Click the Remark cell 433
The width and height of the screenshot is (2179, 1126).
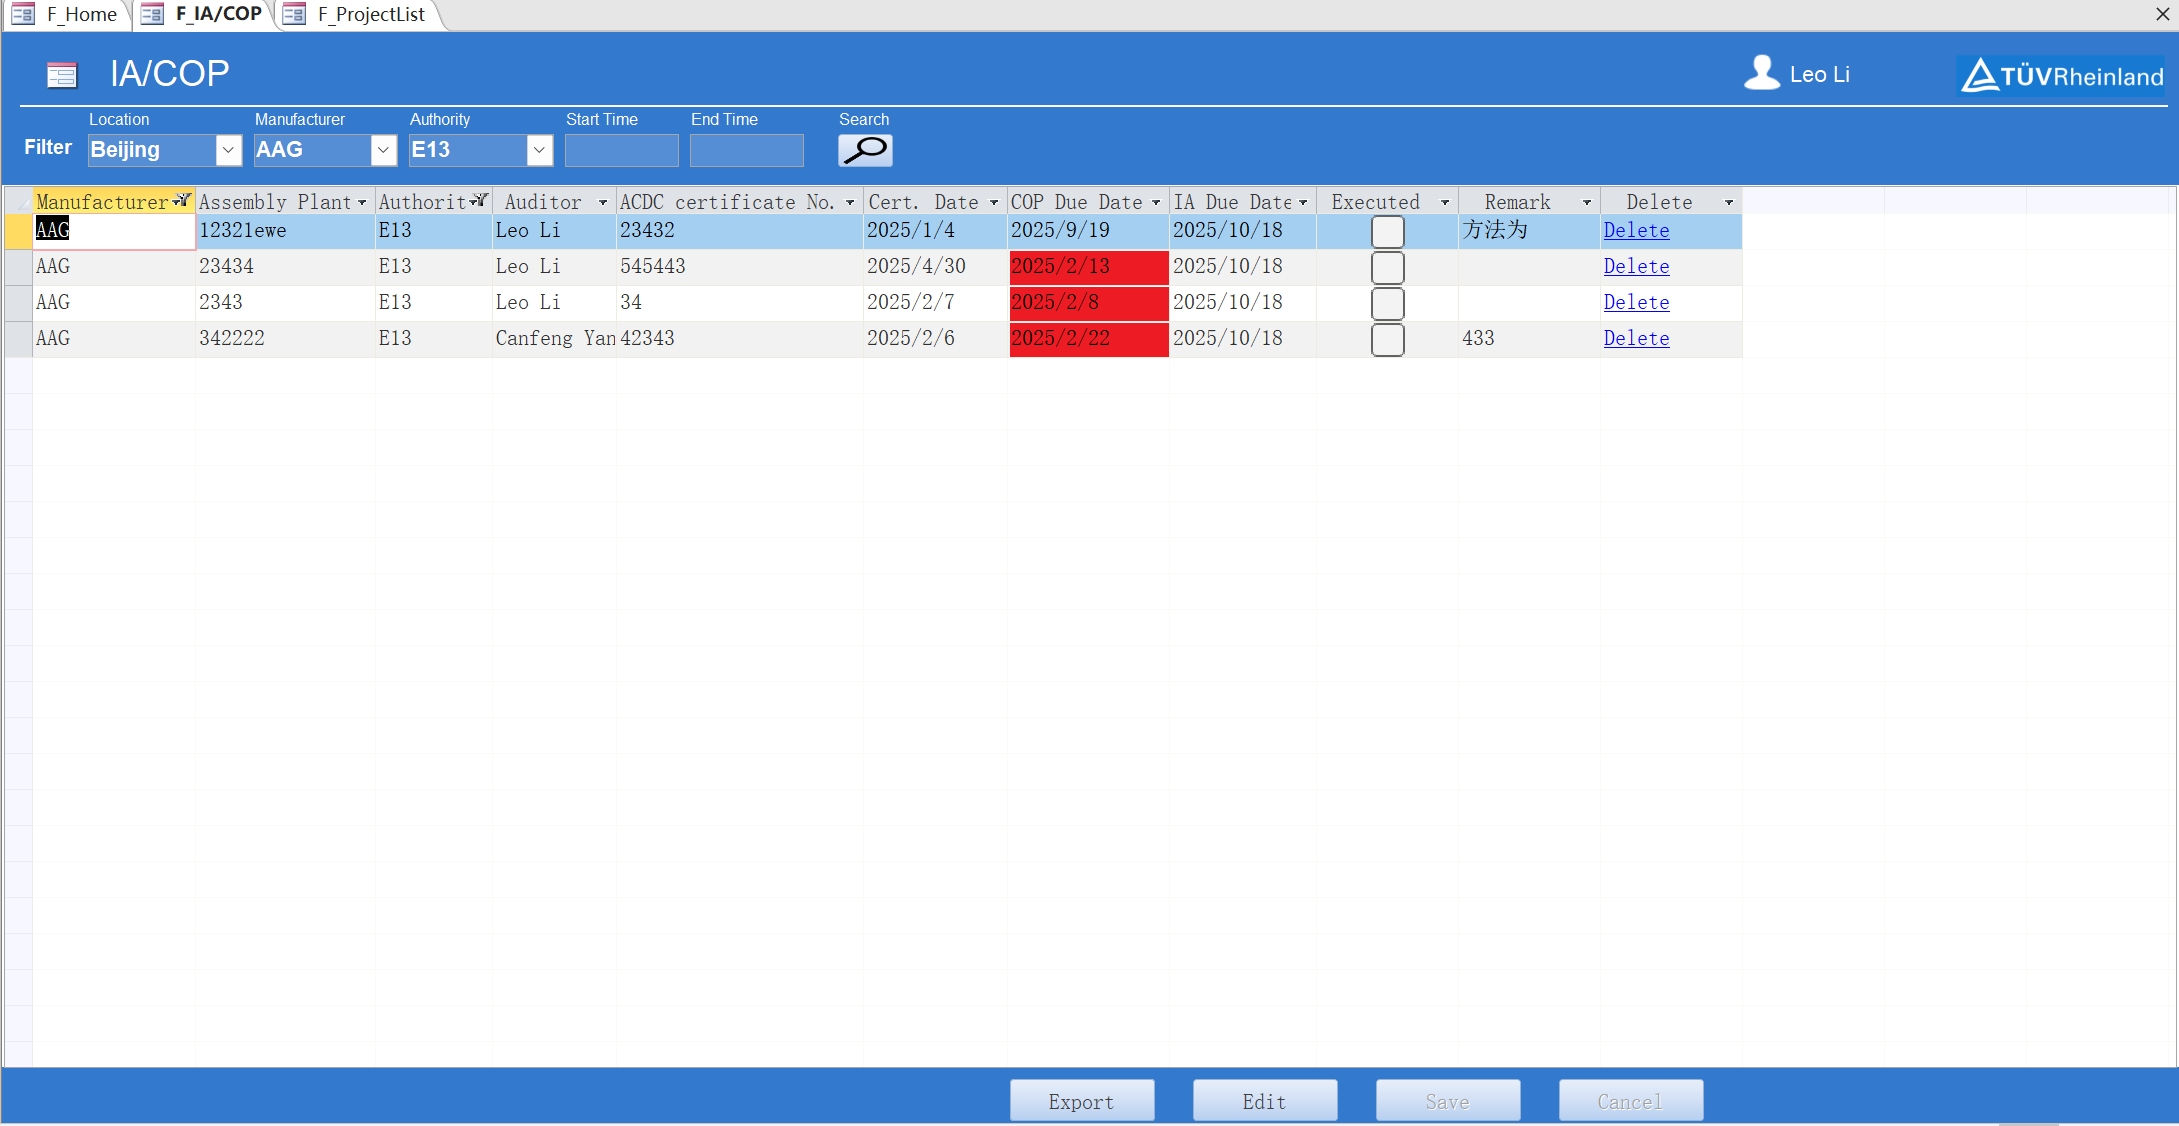[x=1529, y=339]
